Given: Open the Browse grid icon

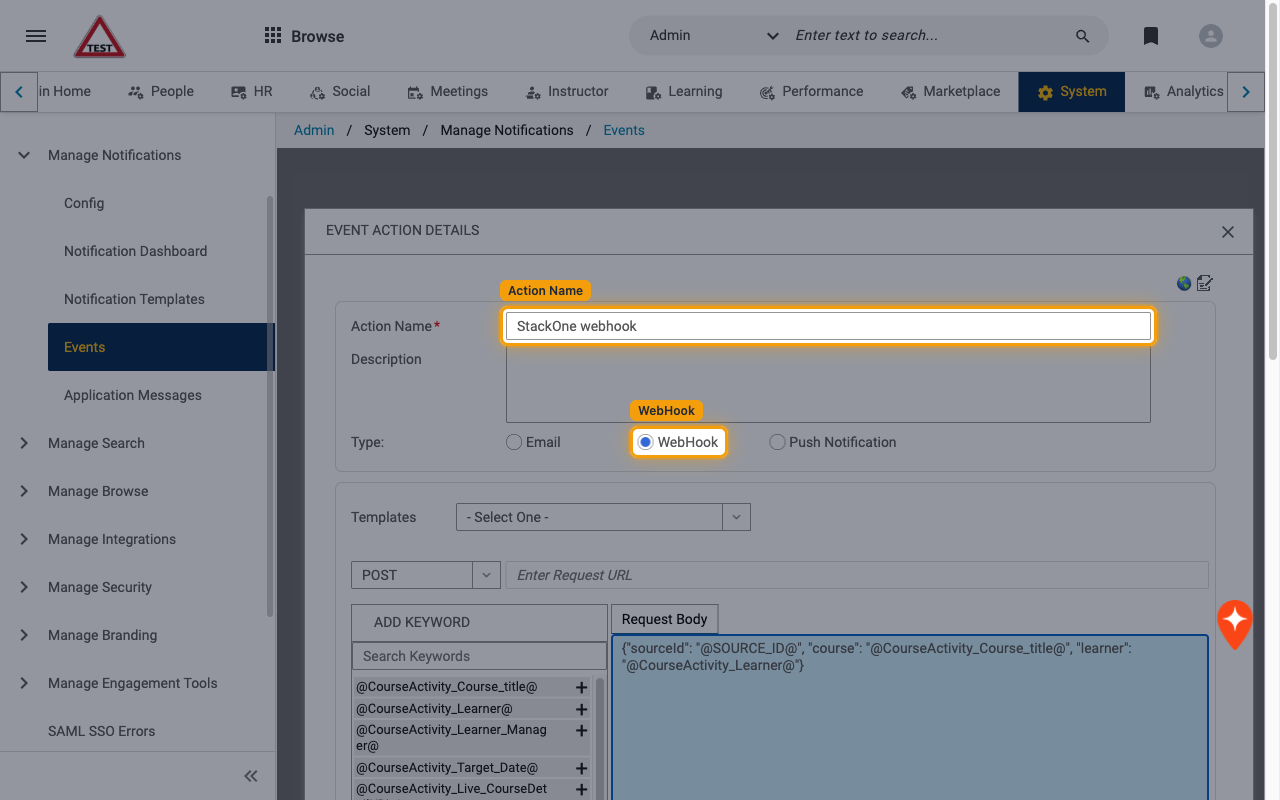Looking at the screenshot, I should point(272,36).
